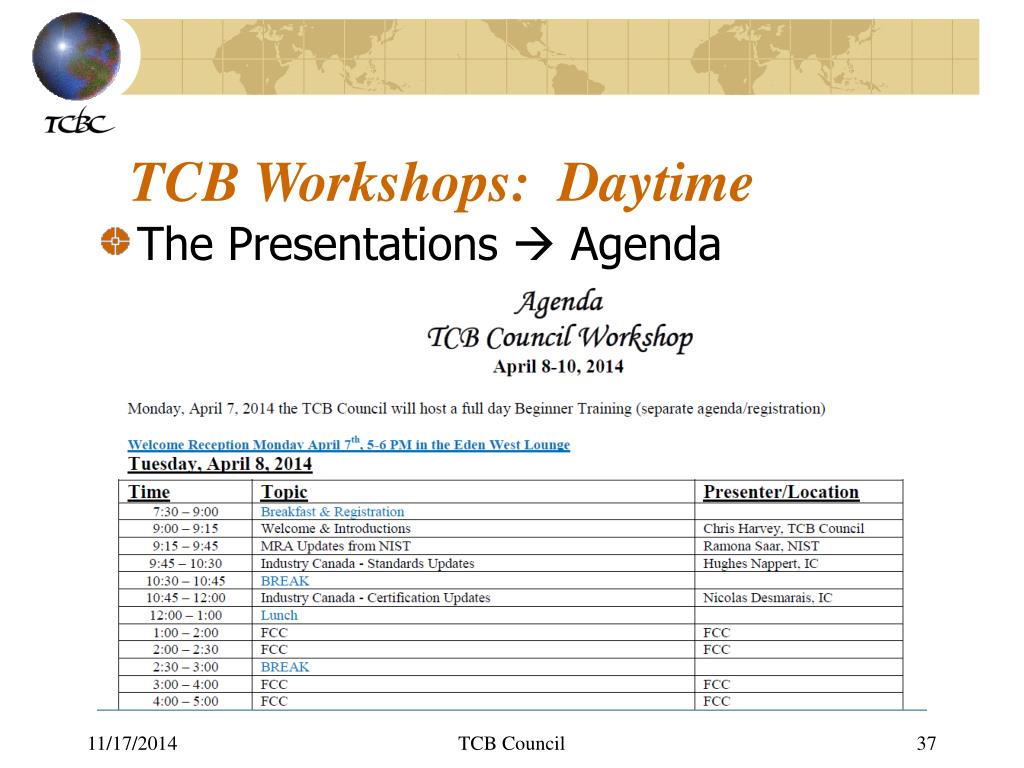Click the '10:45 – 12:00' time cell

click(x=185, y=598)
